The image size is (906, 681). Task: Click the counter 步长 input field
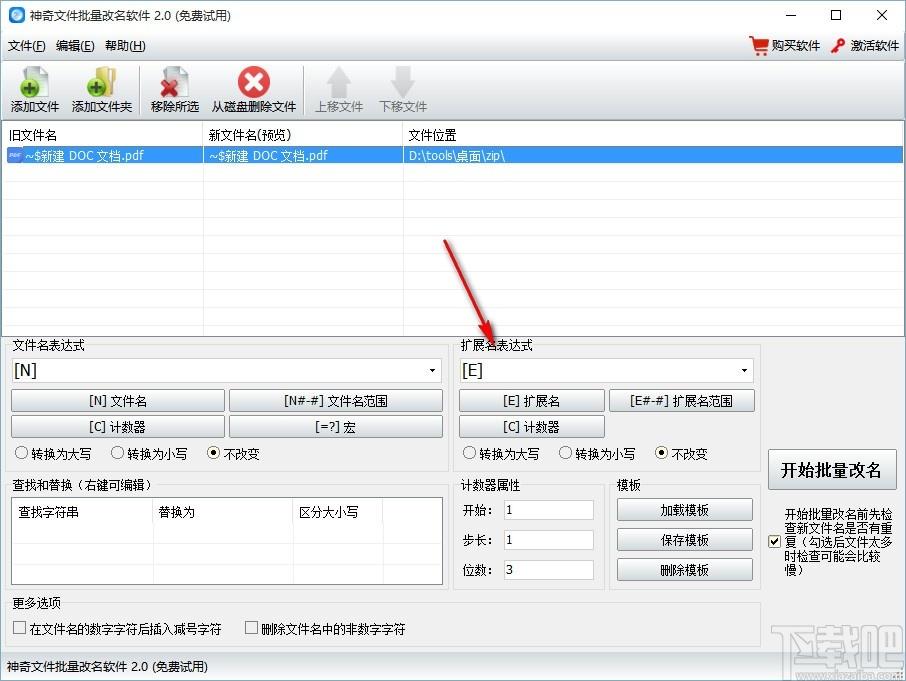(548, 540)
